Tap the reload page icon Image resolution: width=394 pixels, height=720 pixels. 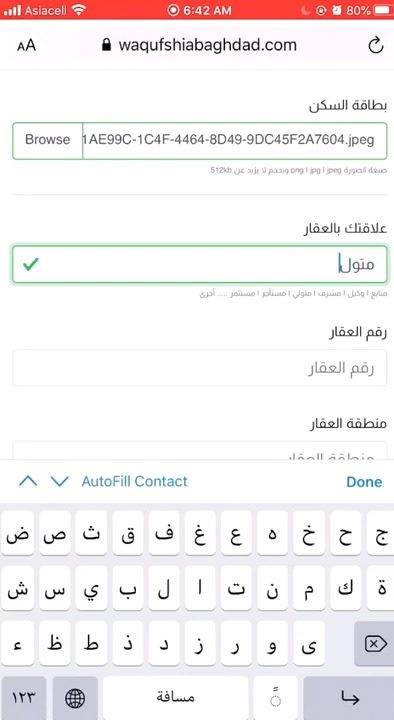[x=376, y=45]
